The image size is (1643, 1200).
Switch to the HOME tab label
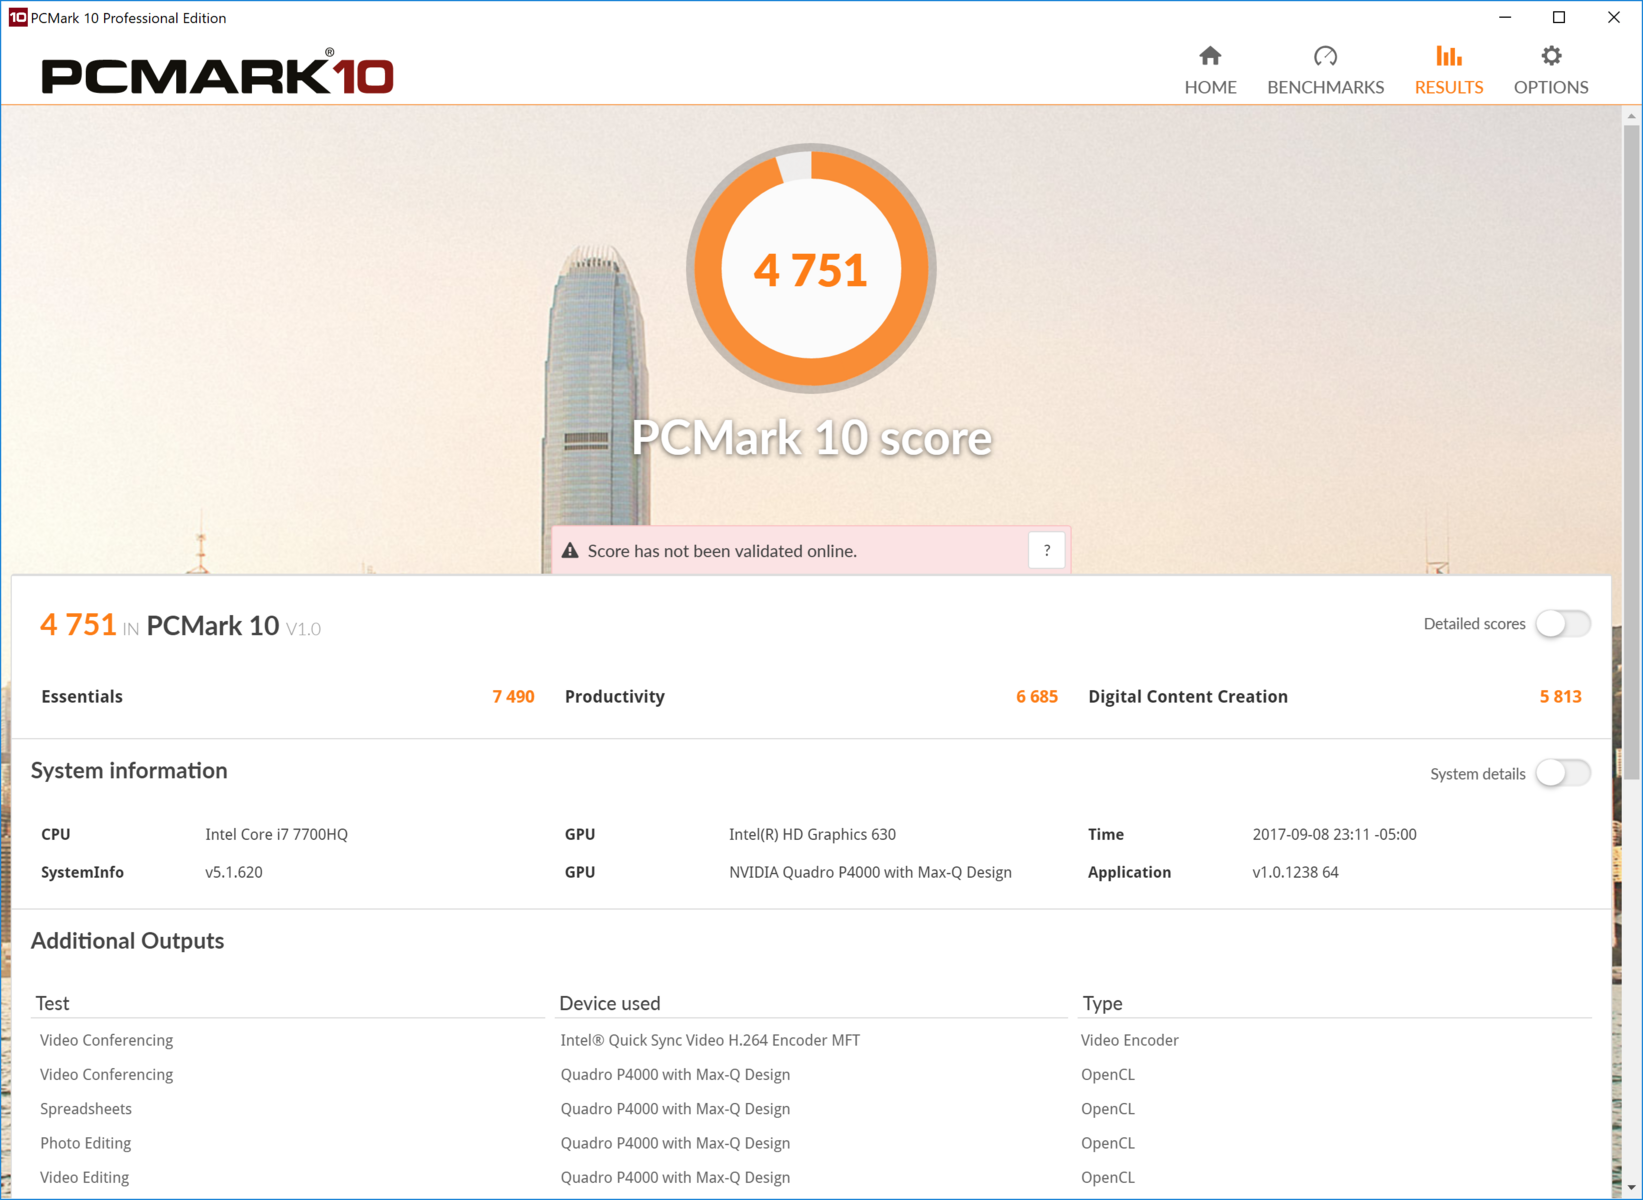1210,87
